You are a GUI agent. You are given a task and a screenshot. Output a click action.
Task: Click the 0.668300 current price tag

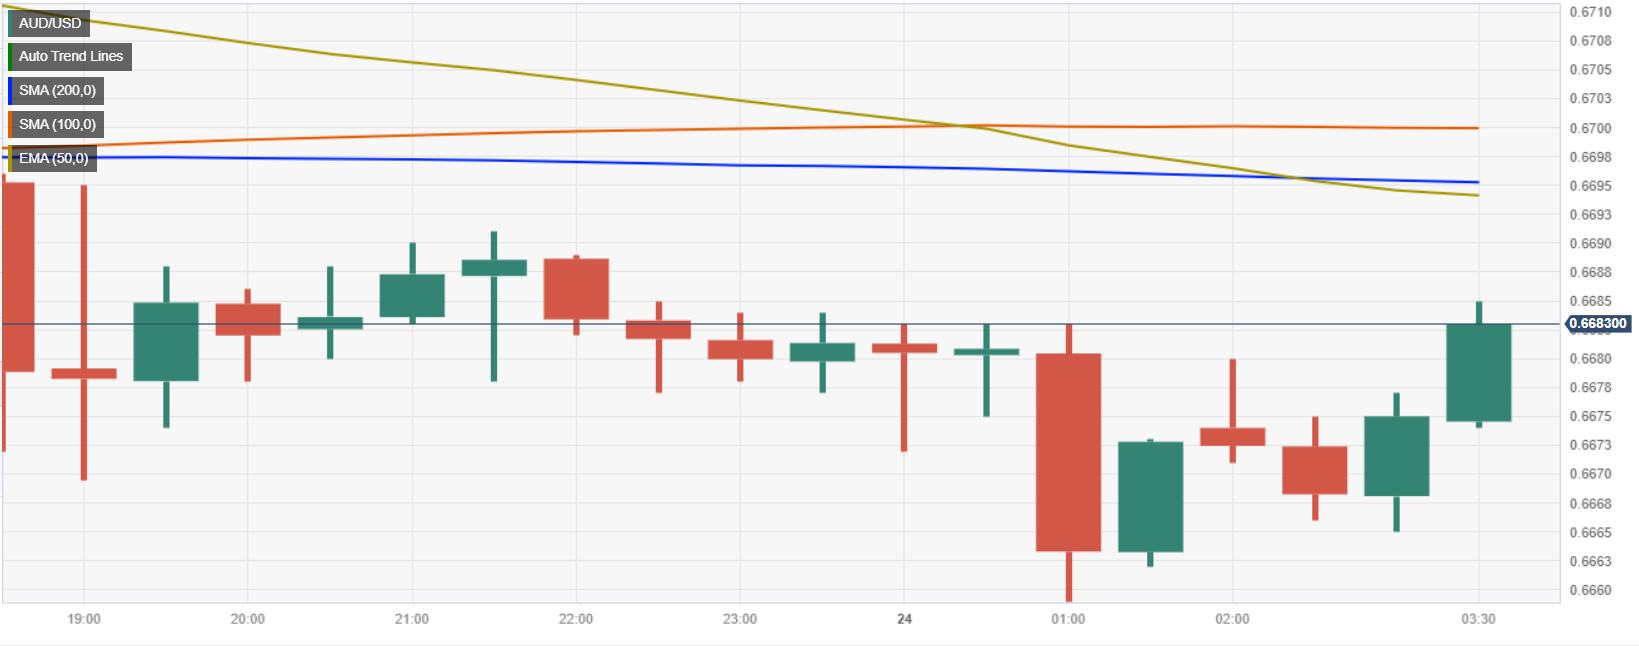1597,324
